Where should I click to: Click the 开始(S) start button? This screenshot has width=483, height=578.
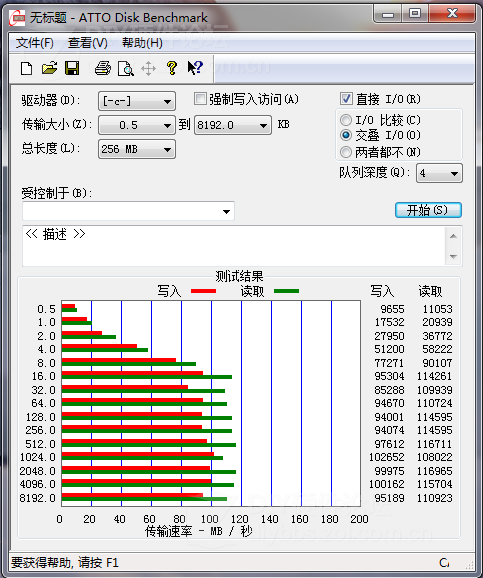(428, 210)
